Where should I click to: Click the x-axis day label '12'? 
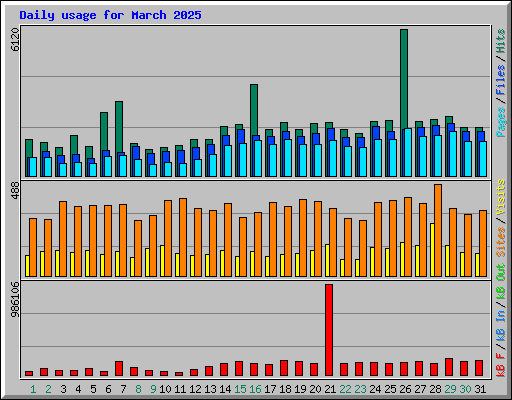[x=195, y=389]
